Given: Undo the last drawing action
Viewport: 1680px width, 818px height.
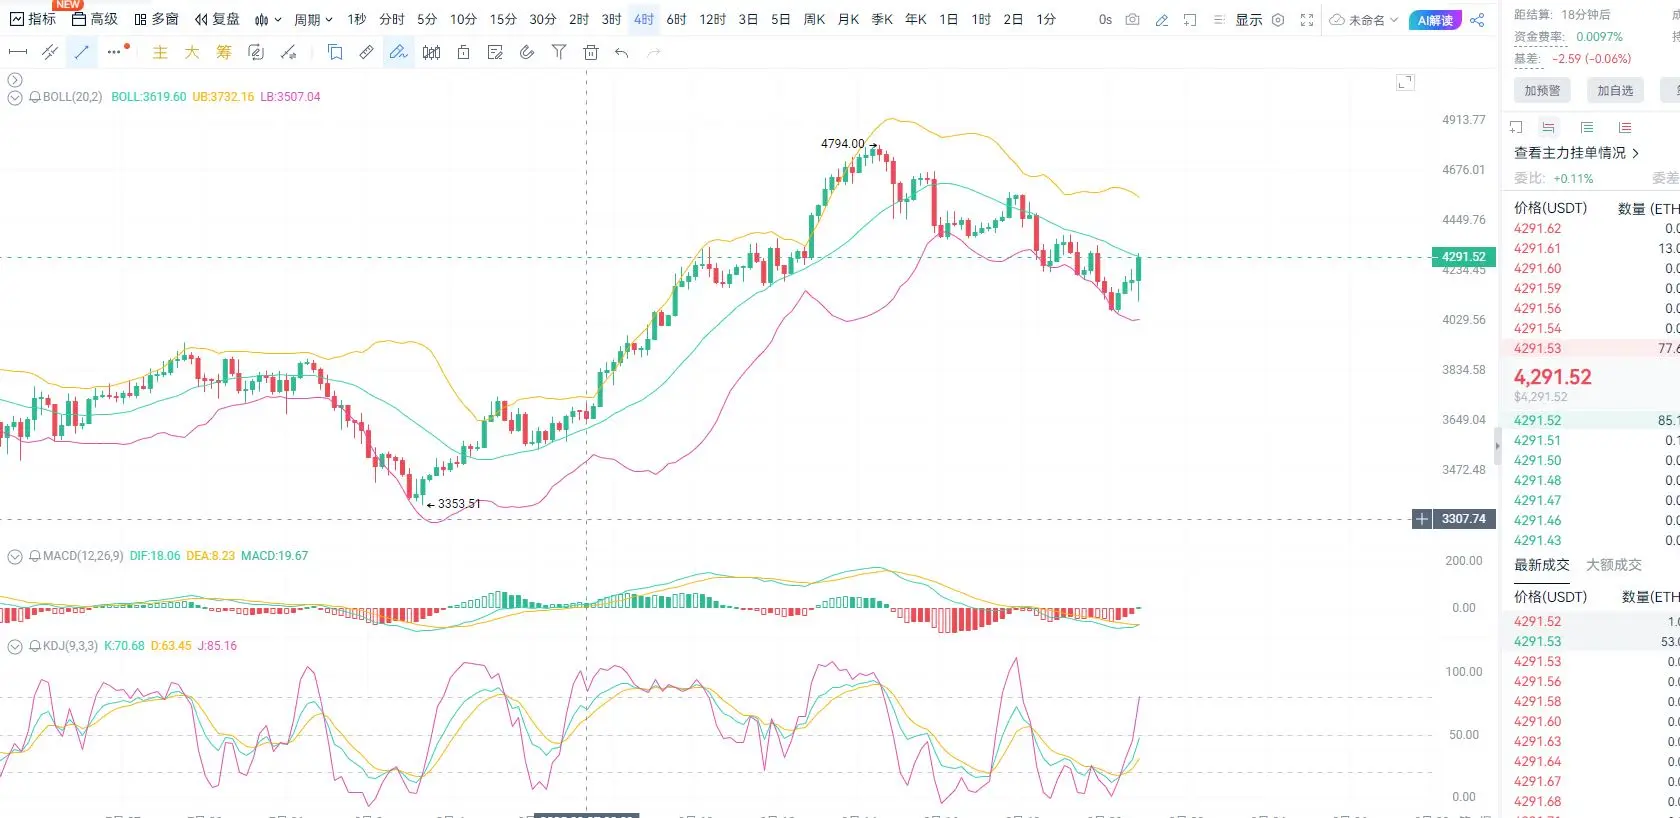Looking at the screenshot, I should coord(622,52).
